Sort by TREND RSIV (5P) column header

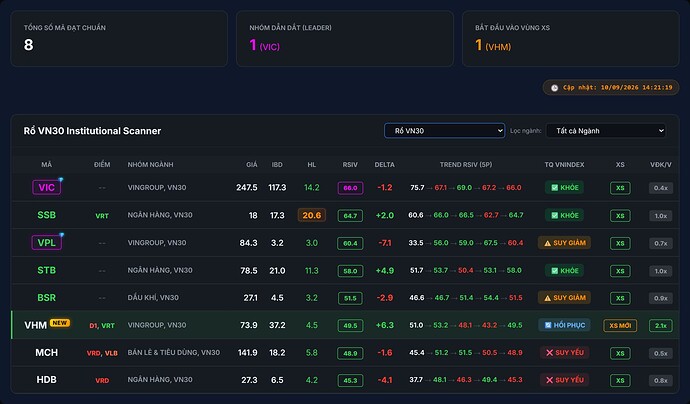(466, 165)
